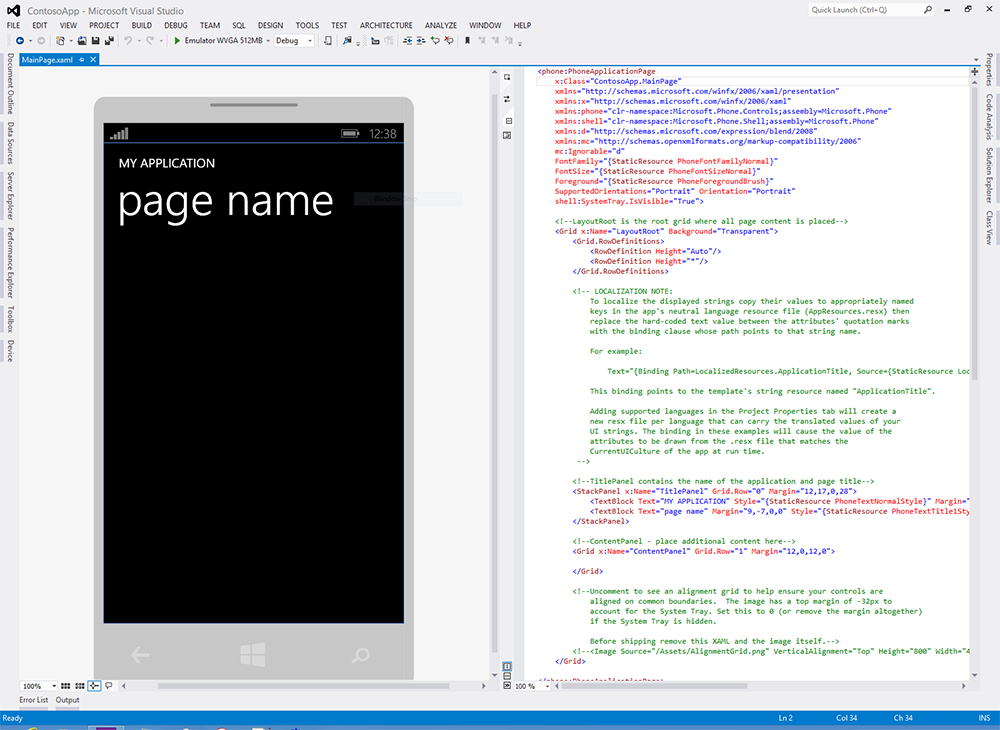Switch to horizontal split view
The height and width of the screenshot is (730, 1000).
pyautogui.click(x=507, y=676)
